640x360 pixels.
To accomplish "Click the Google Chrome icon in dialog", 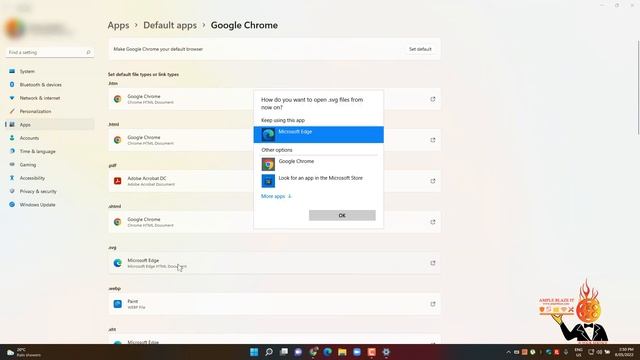I will pyautogui.click(x=268, y=164).
